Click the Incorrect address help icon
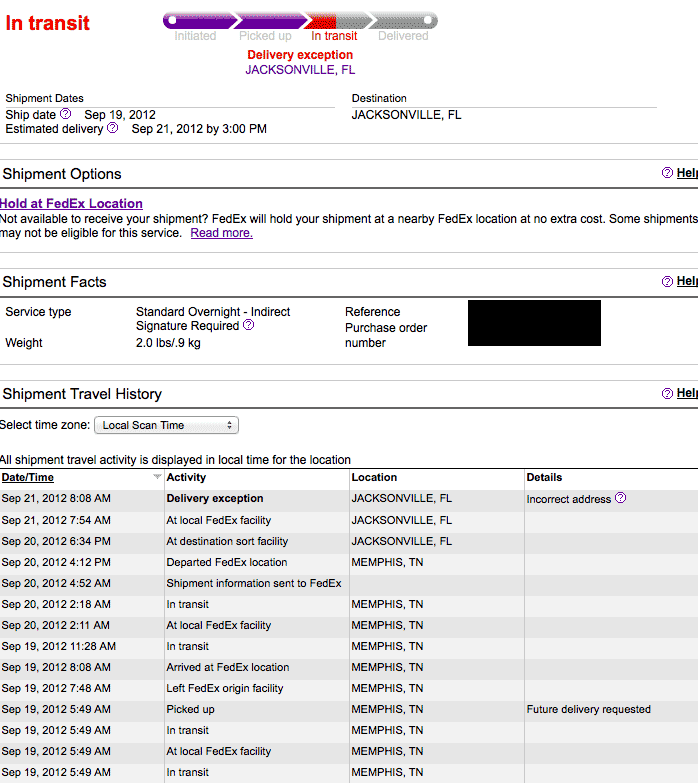The image size is (698, 783). click(620, 498)
